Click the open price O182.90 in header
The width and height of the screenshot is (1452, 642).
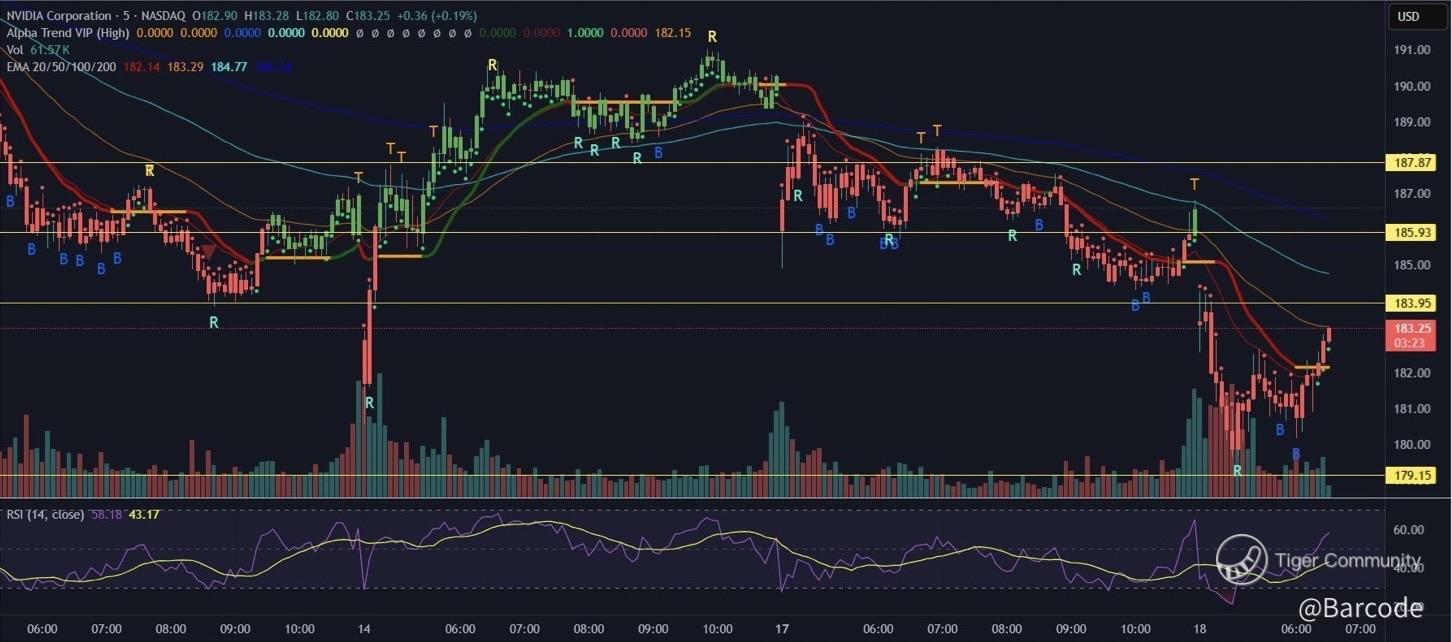[213, 16]
